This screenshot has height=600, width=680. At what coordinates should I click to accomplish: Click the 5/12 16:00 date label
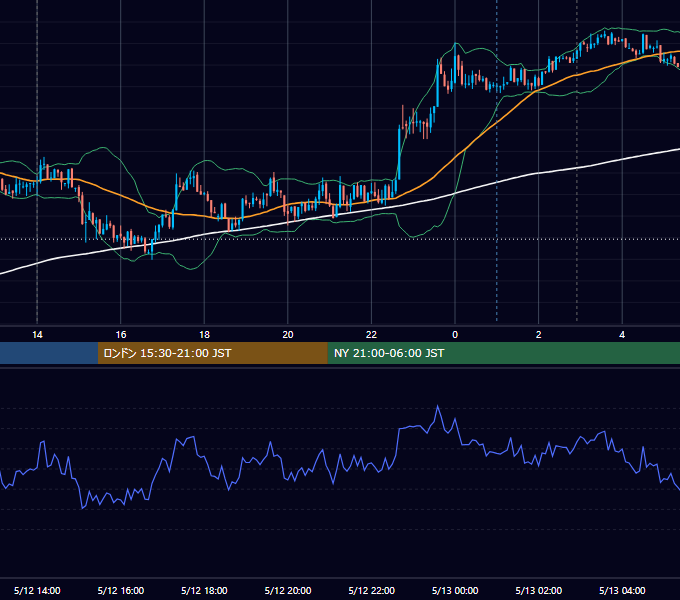[121, 590]
